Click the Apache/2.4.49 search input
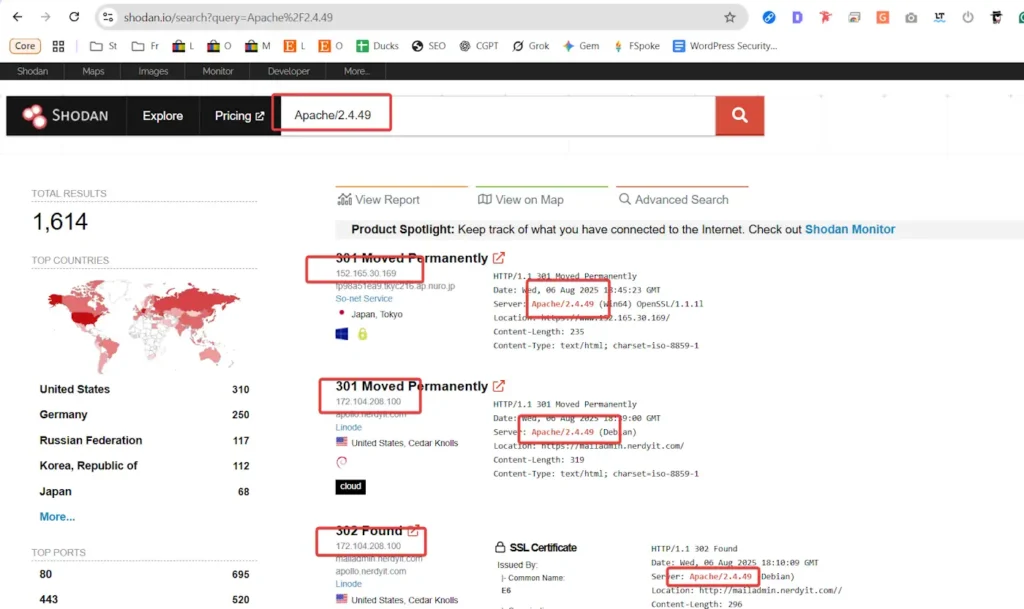This screenshot has height=609, width=1024. pos(498,115)
